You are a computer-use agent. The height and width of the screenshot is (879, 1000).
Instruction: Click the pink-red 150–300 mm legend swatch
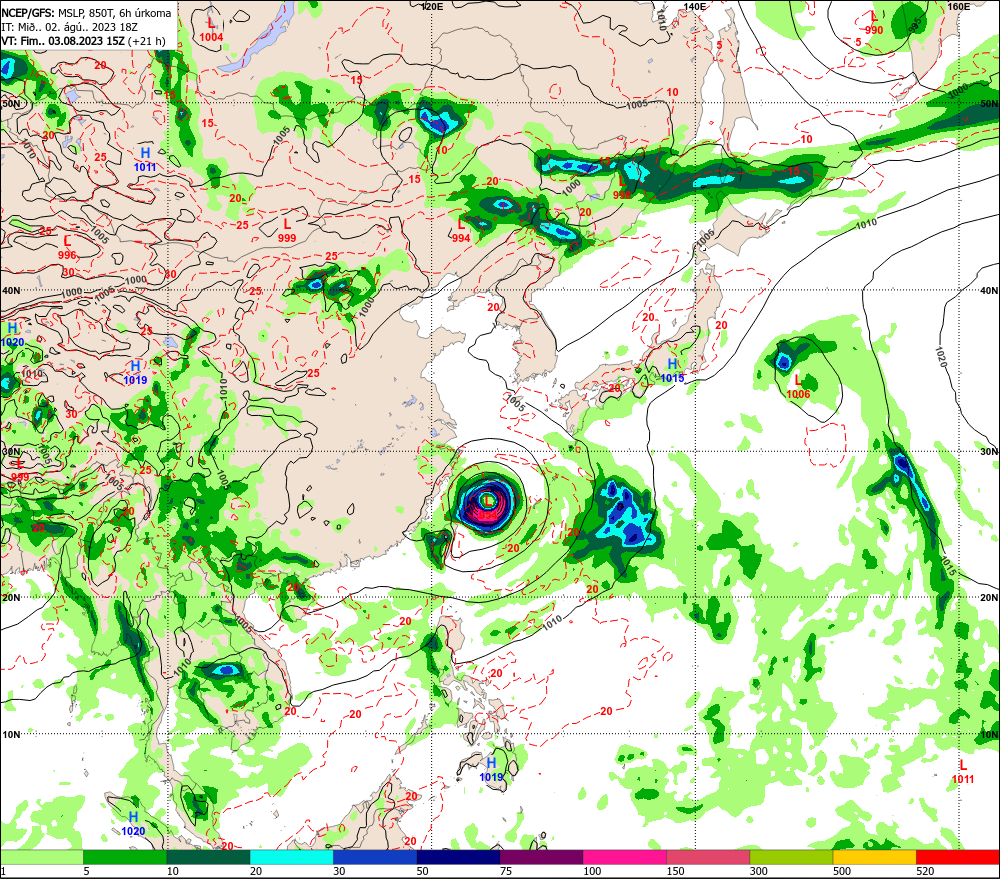coord(708,857)
